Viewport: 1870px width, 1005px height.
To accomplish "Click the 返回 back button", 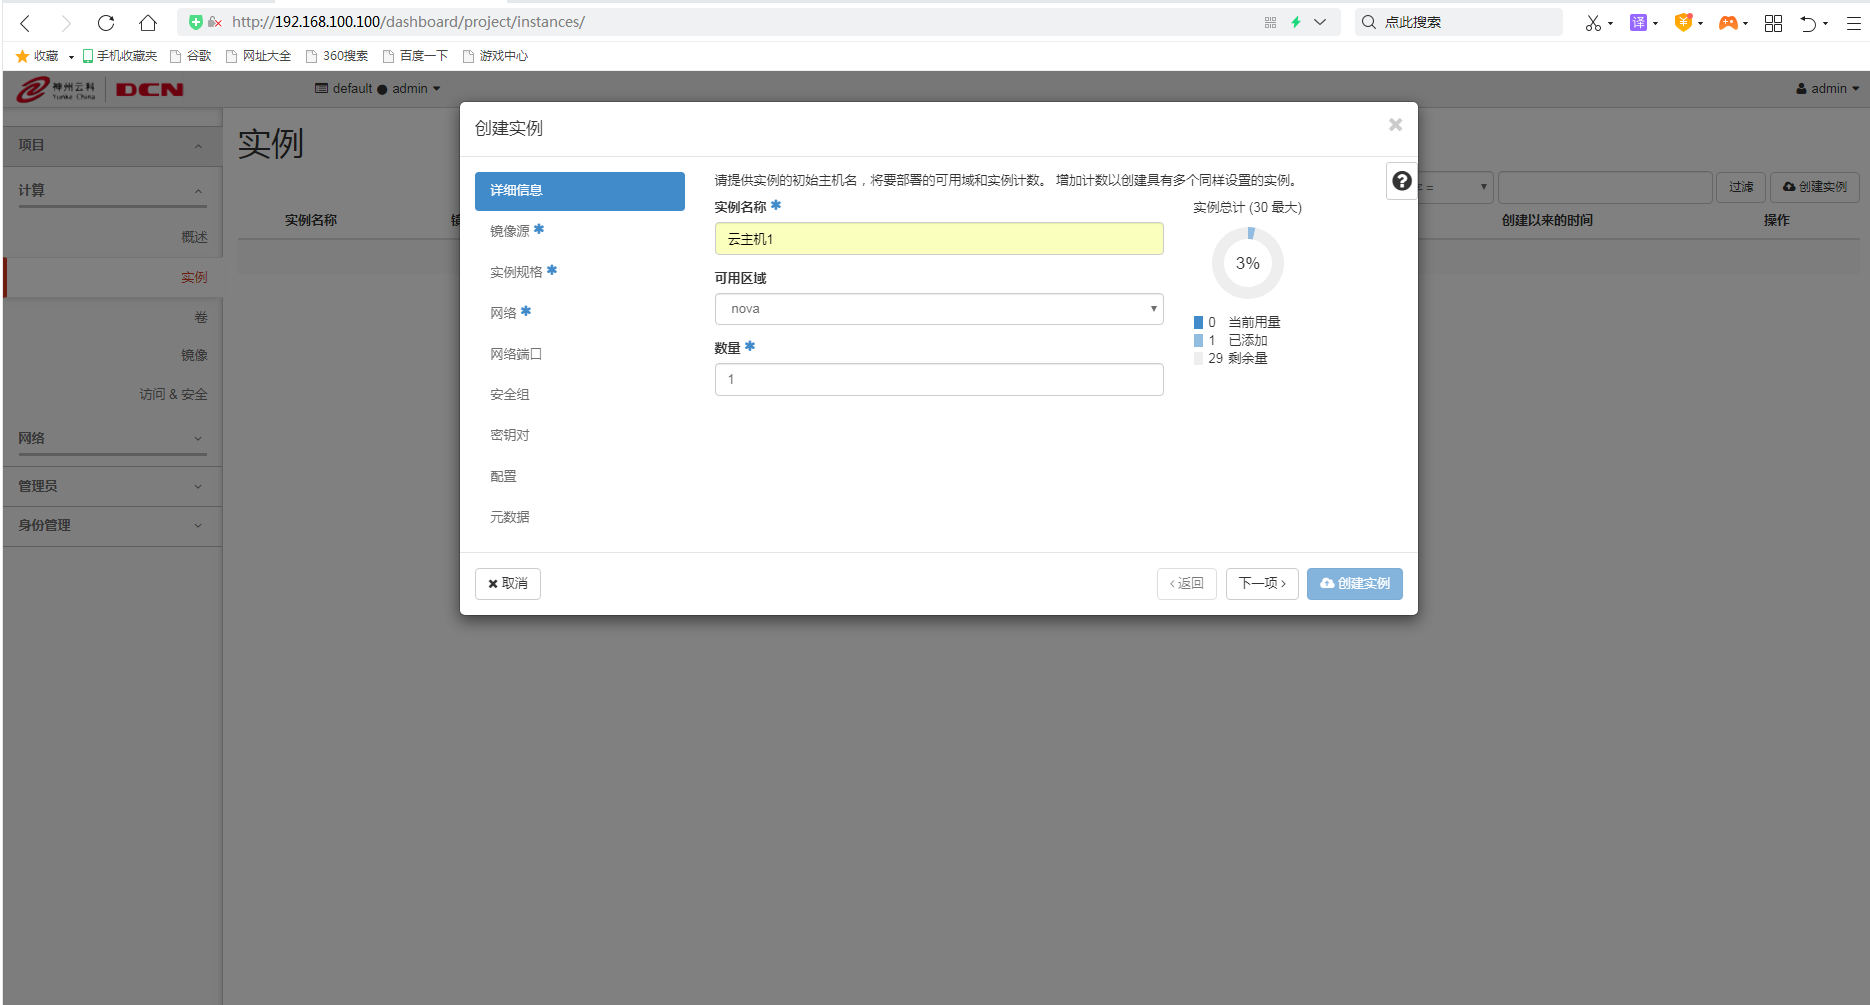I will click(1187, 584).
